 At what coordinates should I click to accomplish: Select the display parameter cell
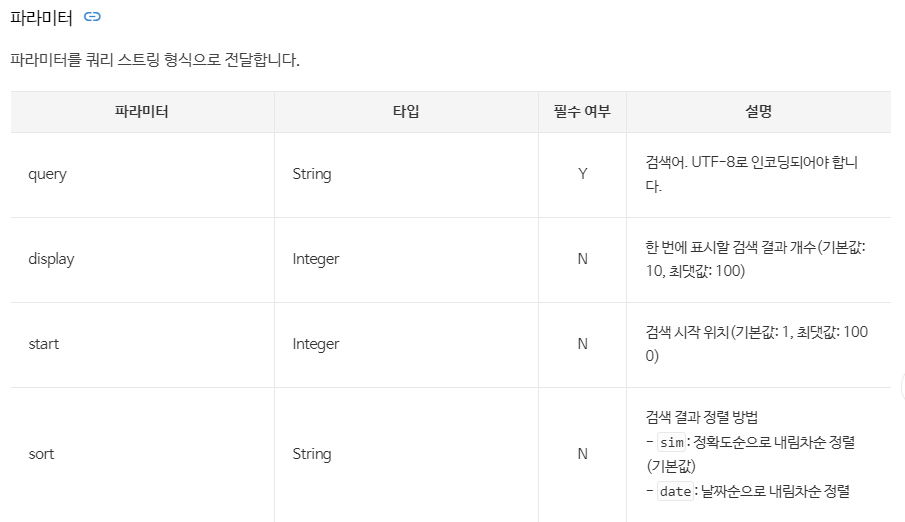click(x=142, y=259)
